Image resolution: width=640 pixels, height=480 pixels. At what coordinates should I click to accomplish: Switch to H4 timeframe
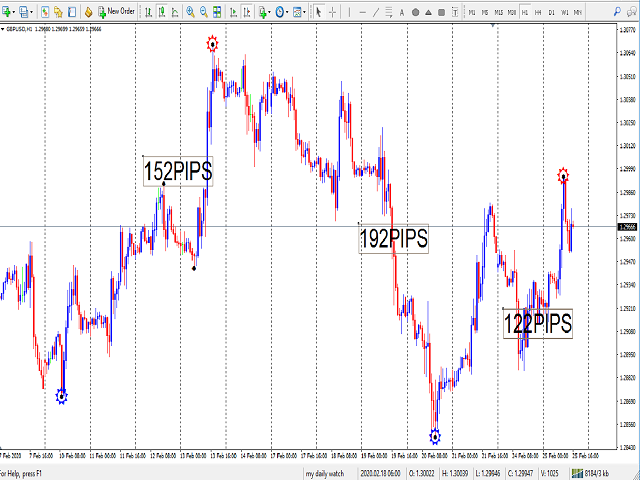click(538, 12)
